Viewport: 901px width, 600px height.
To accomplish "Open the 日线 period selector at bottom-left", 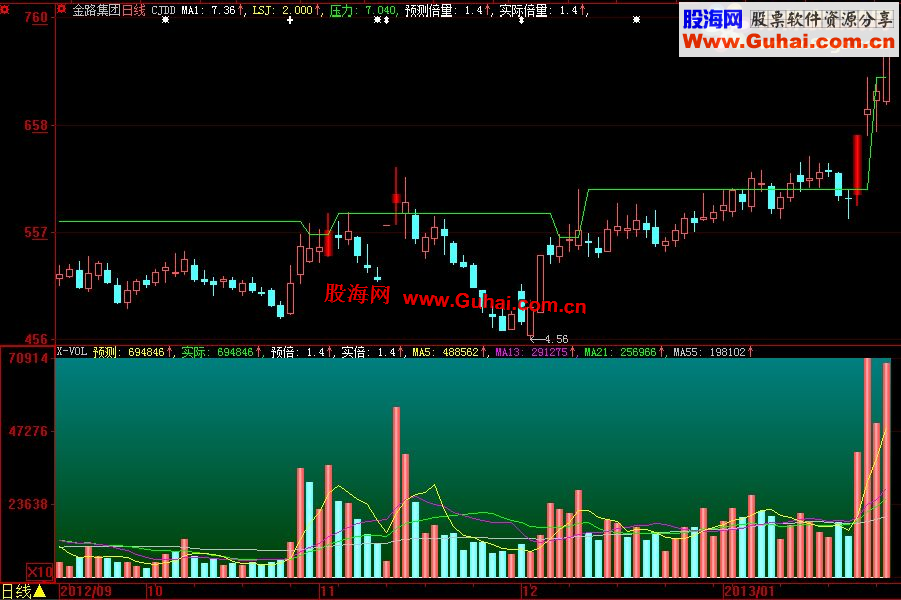I will pos(24,591).
